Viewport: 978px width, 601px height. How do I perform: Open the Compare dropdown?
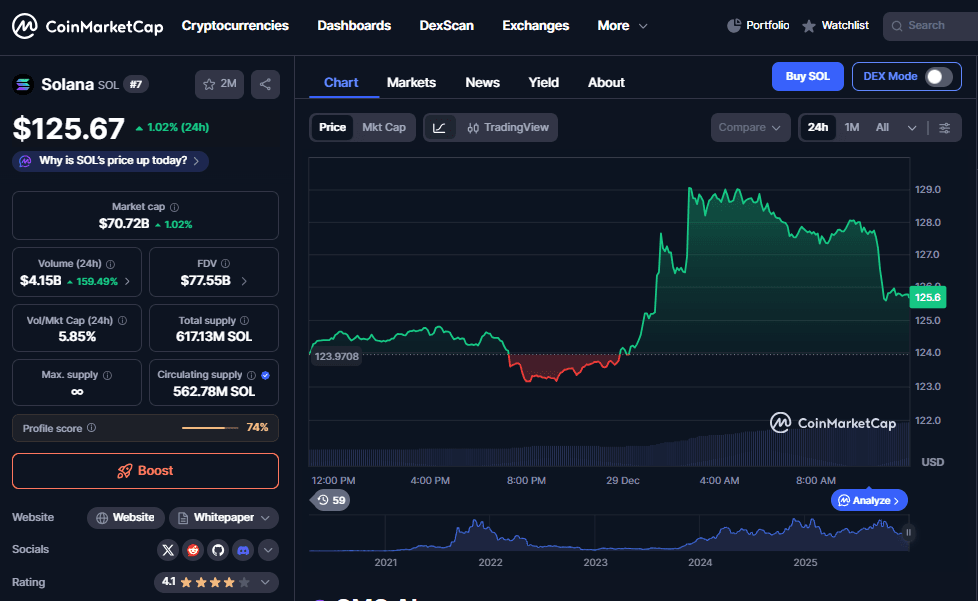[x=750, y=127]
